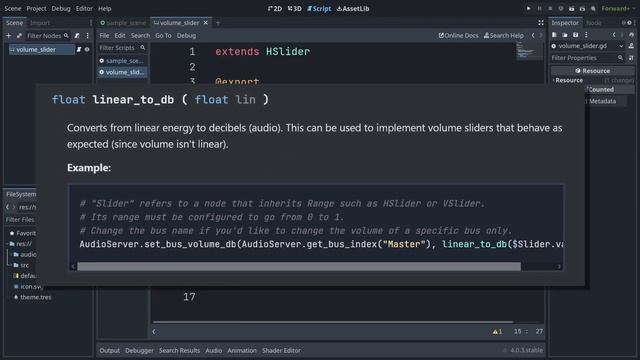Go to previous script in history

tap(533, 36)
